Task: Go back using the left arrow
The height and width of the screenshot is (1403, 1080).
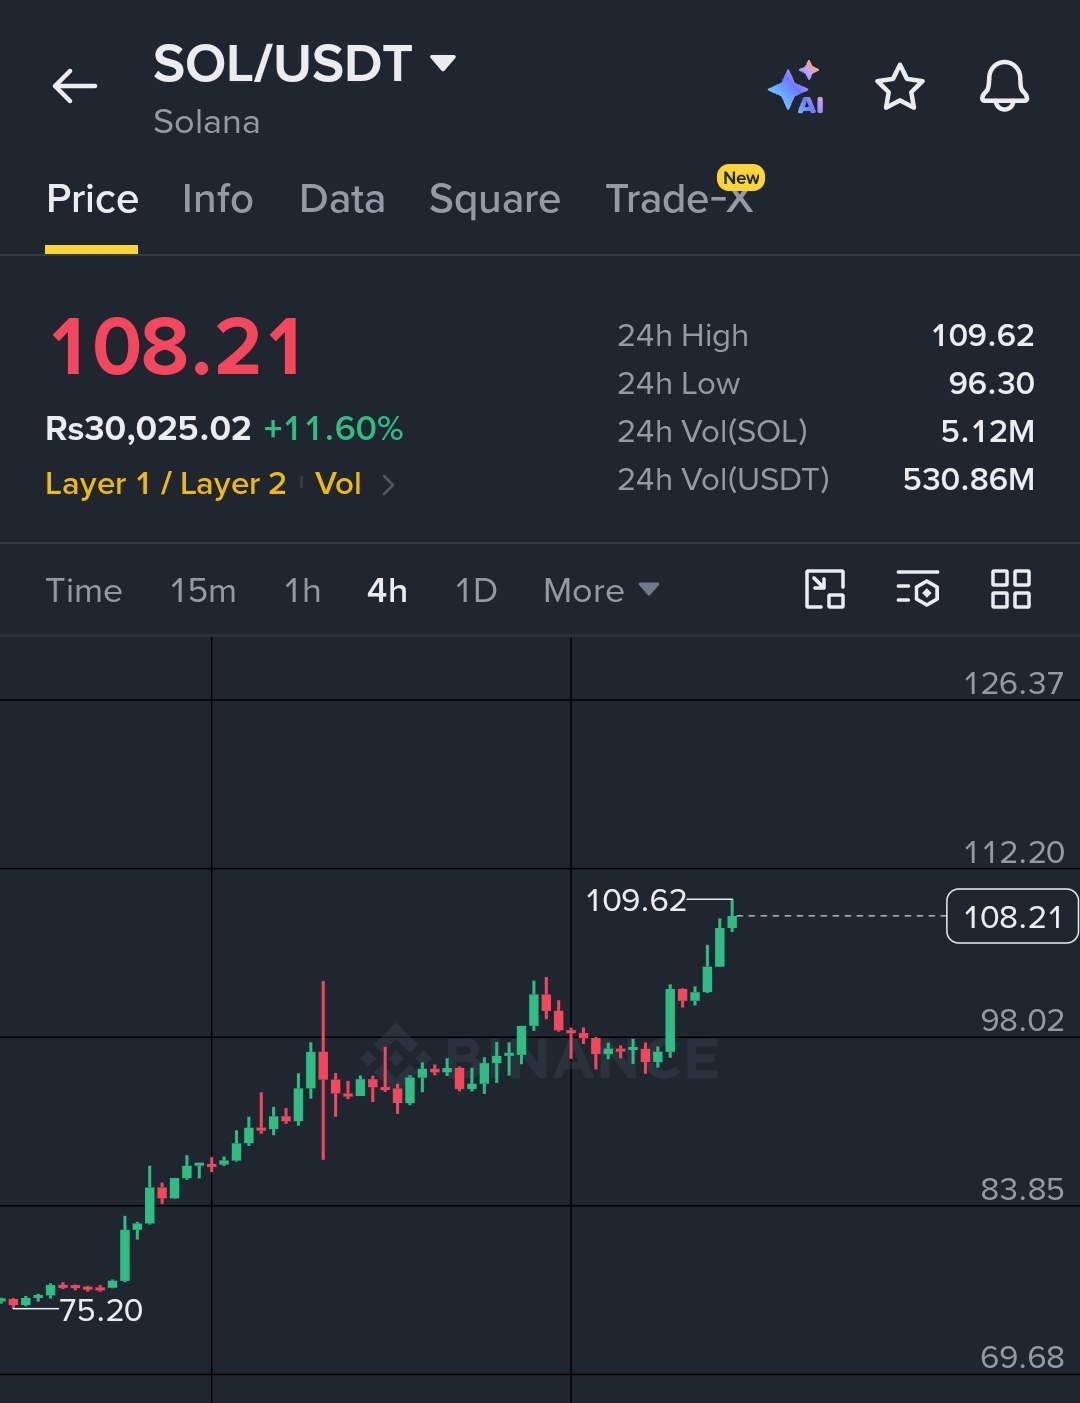Action: pyautogui.click(x=75, y=86)
